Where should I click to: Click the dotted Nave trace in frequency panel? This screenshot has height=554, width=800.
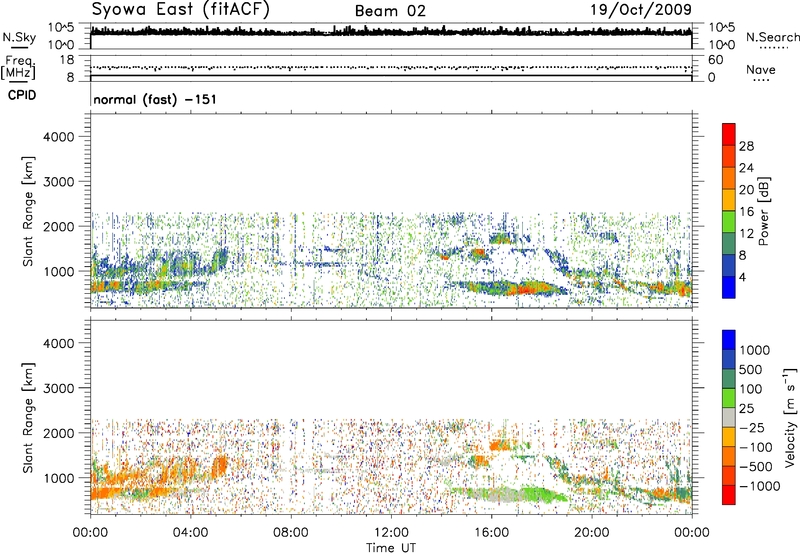[x=391, y=67]
